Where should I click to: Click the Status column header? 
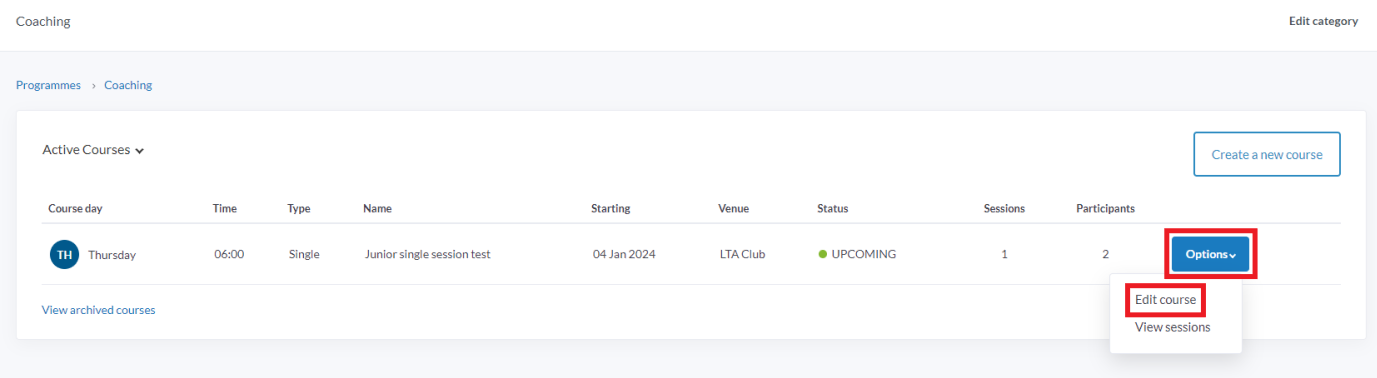(x=832, y=209)
